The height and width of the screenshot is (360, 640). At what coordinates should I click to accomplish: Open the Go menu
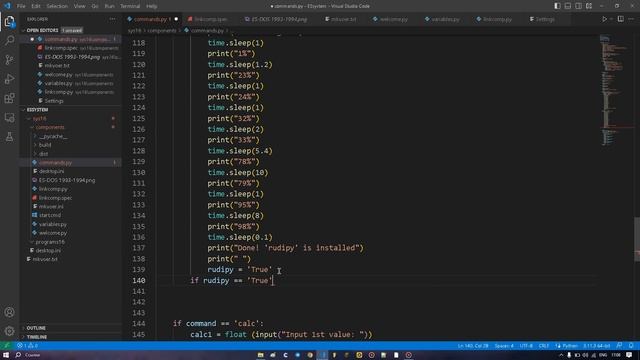(95, 6)
